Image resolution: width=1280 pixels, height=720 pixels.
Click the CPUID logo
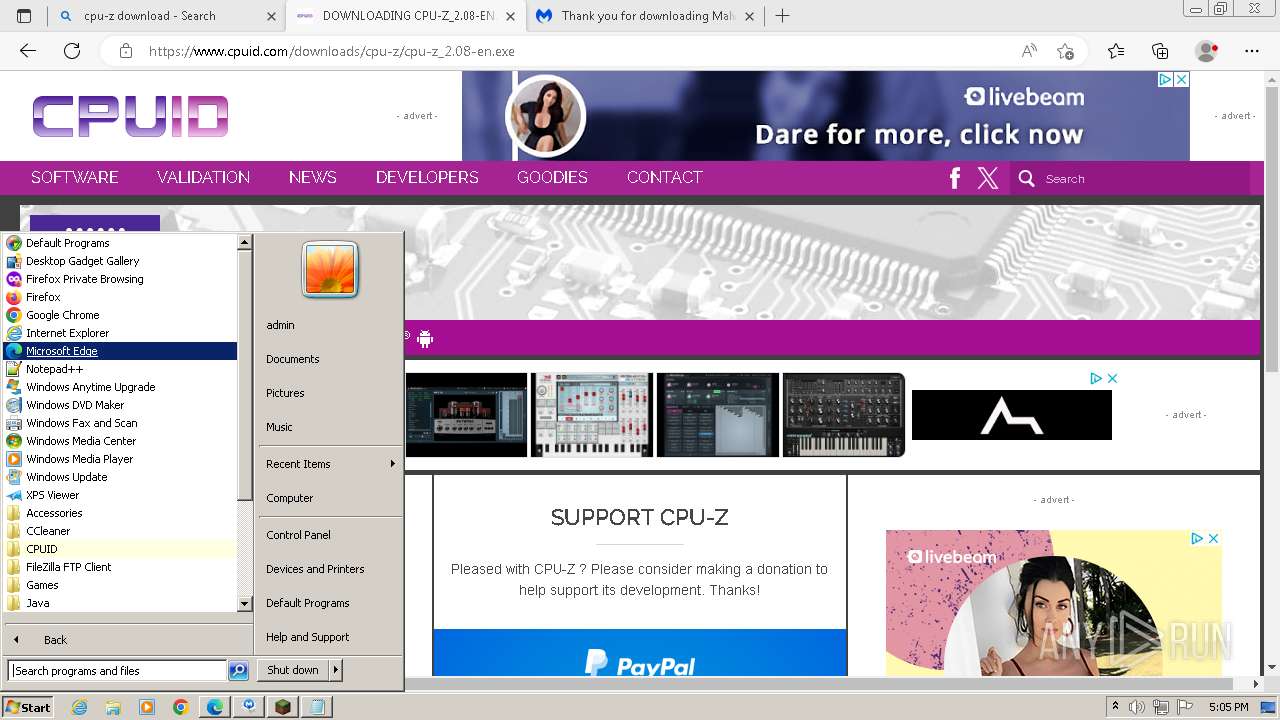pyautogui.click(x=130, y=117)
